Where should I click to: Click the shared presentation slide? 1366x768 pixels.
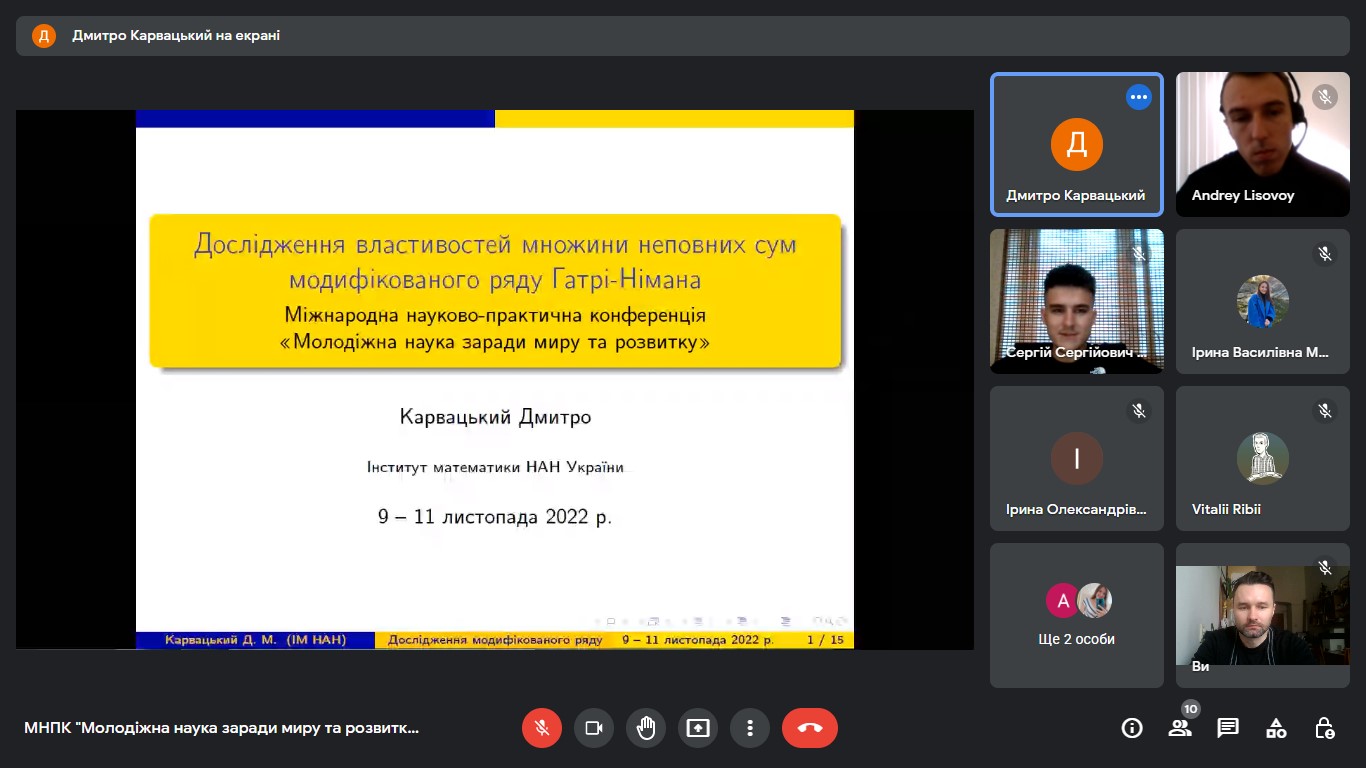tap(495, 379)
